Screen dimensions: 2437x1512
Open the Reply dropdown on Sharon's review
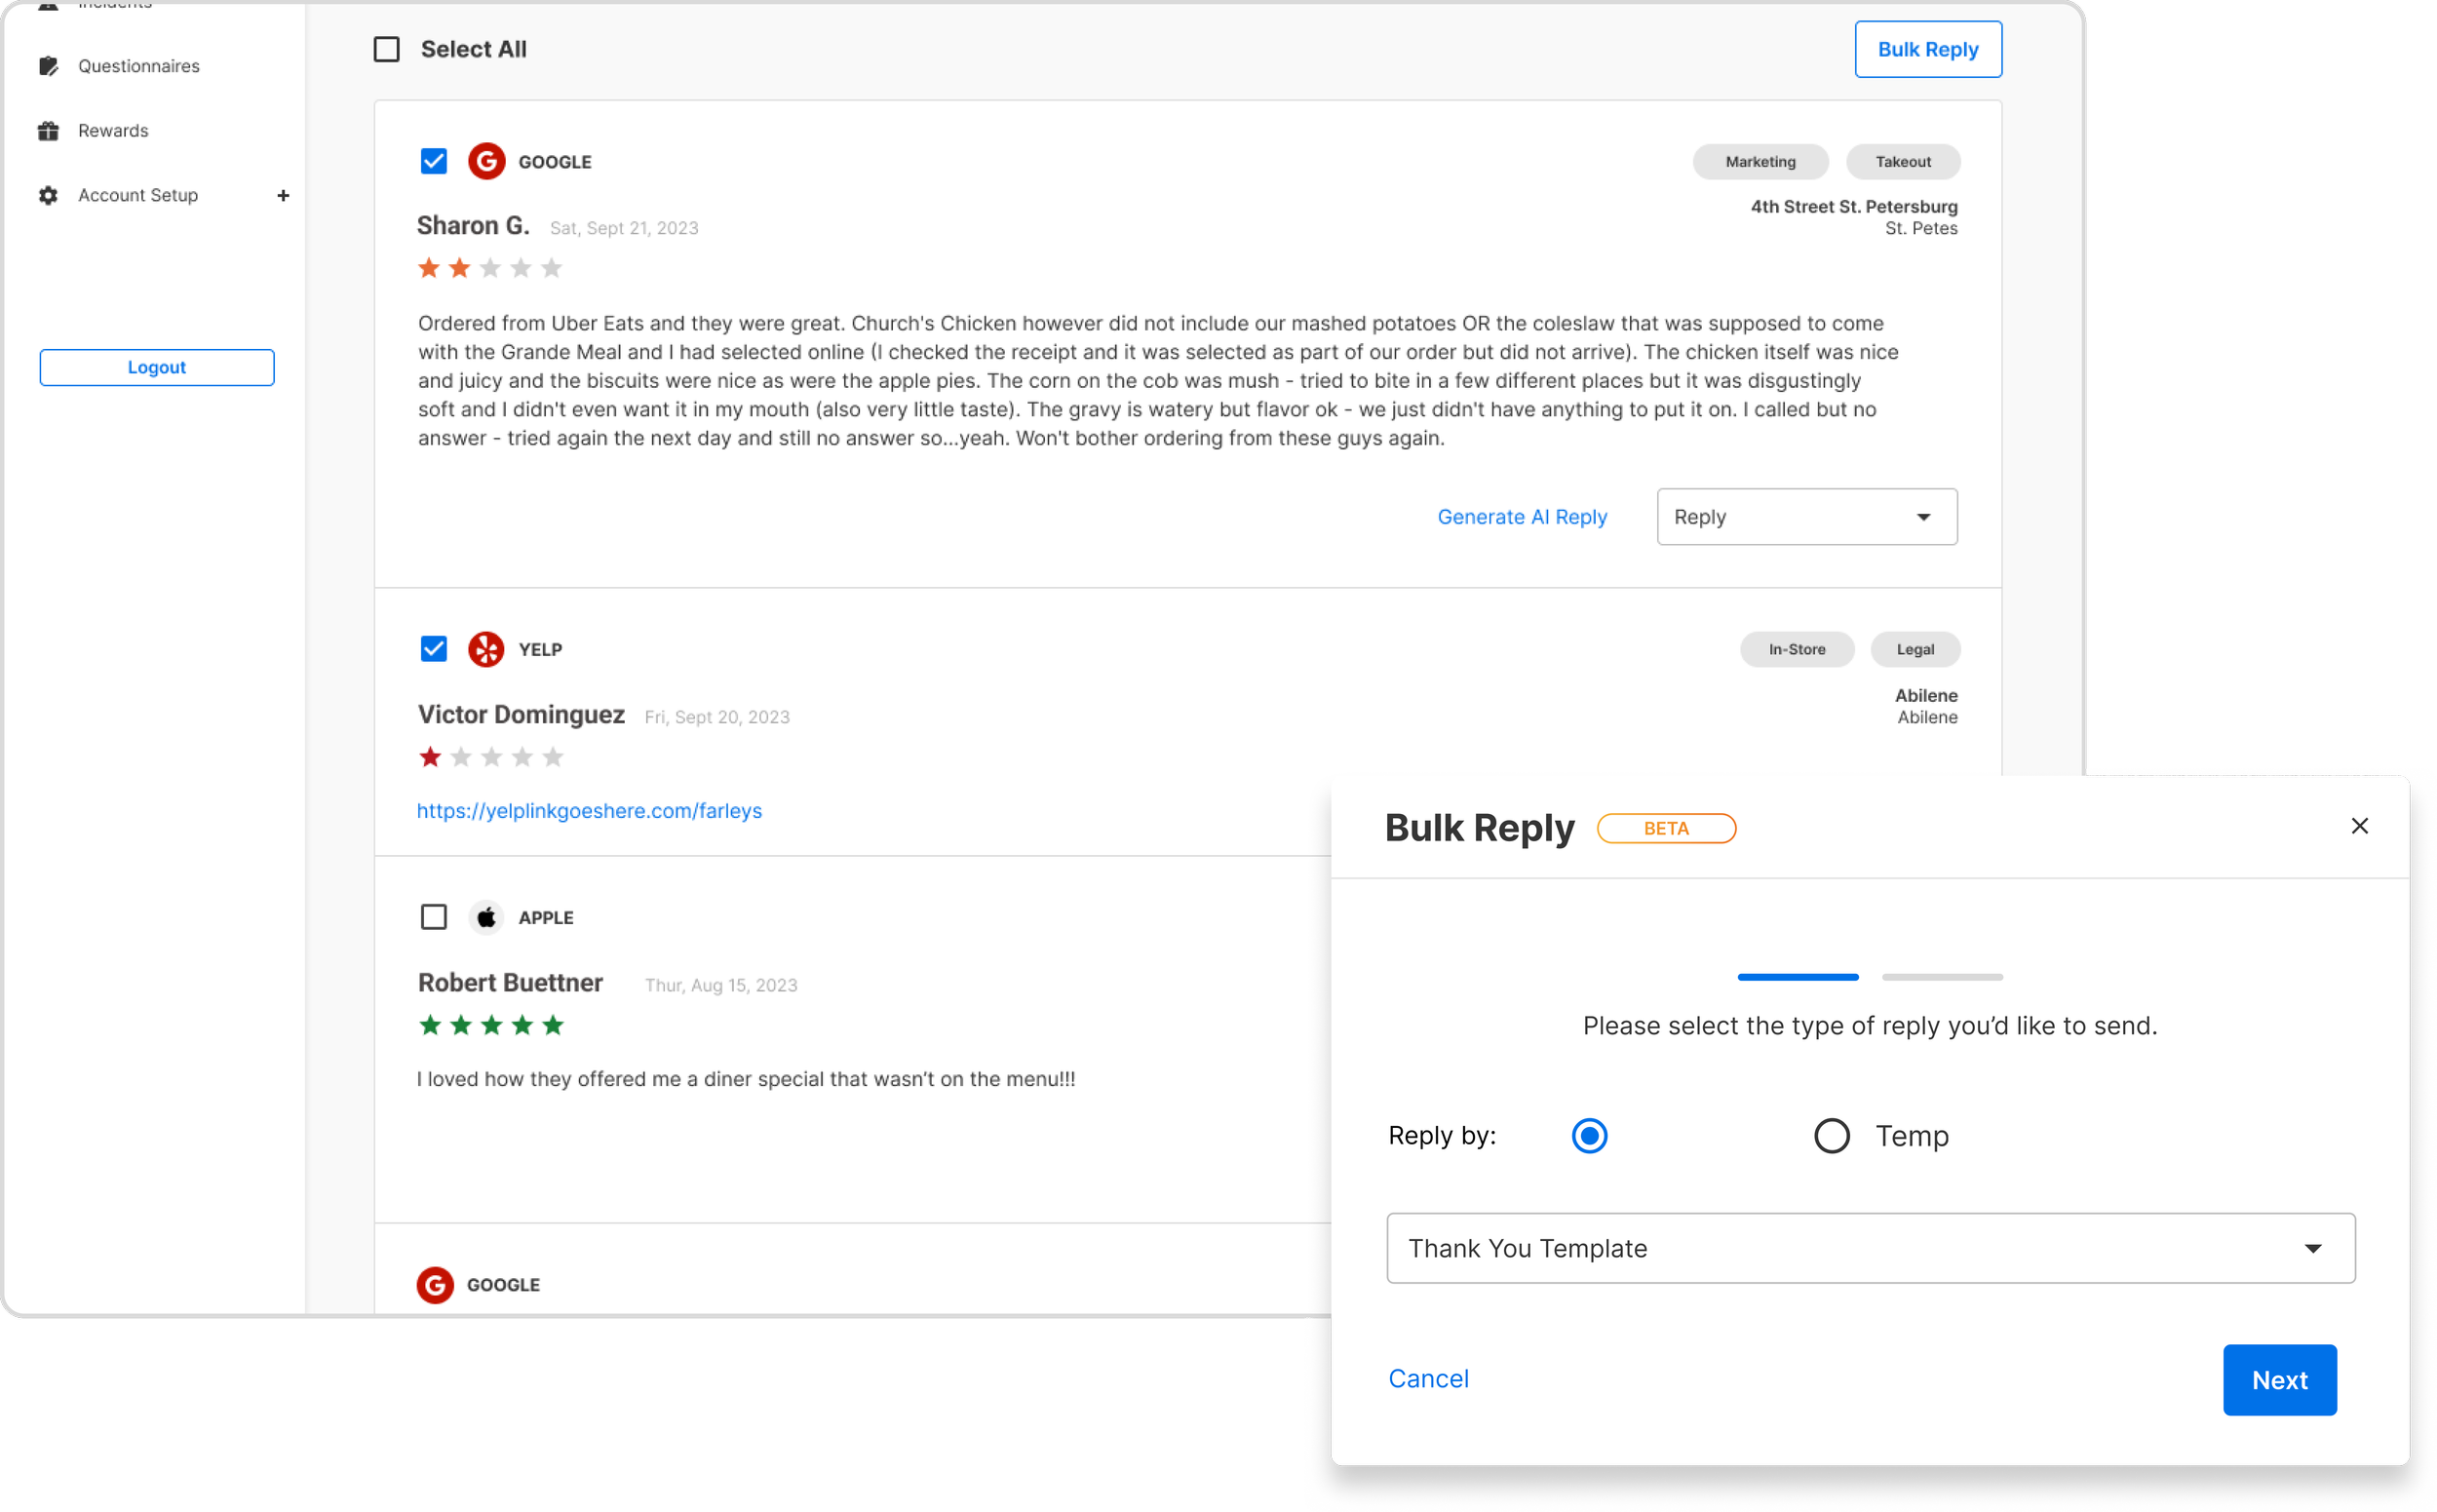click(1806, 517)
